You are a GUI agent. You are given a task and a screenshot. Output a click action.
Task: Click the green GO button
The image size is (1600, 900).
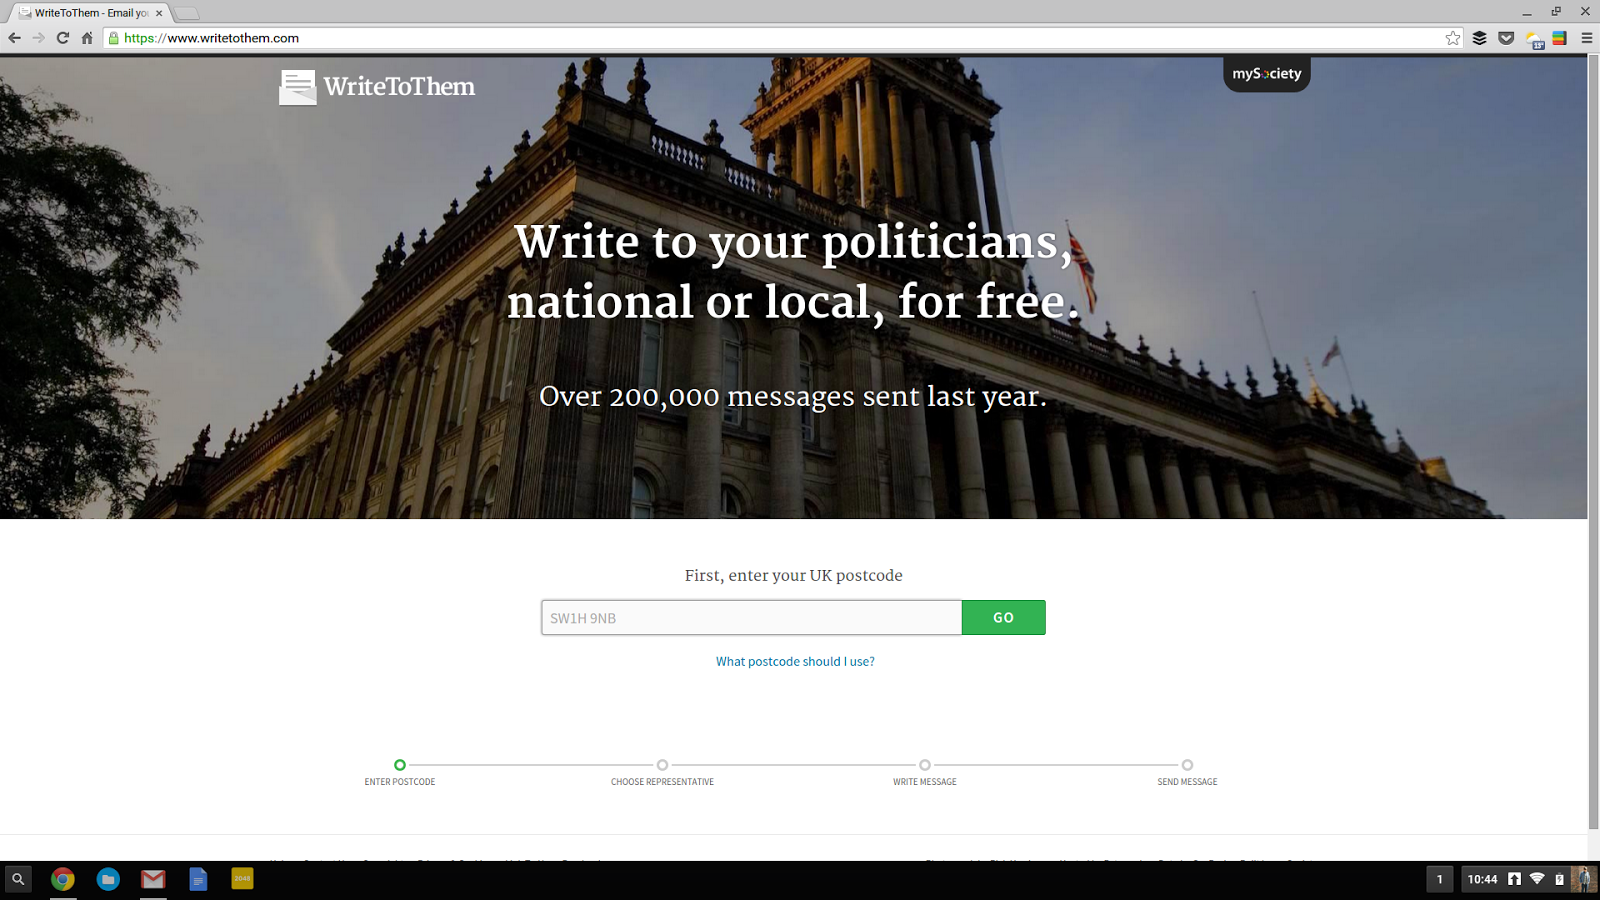tap(1003, 617)
